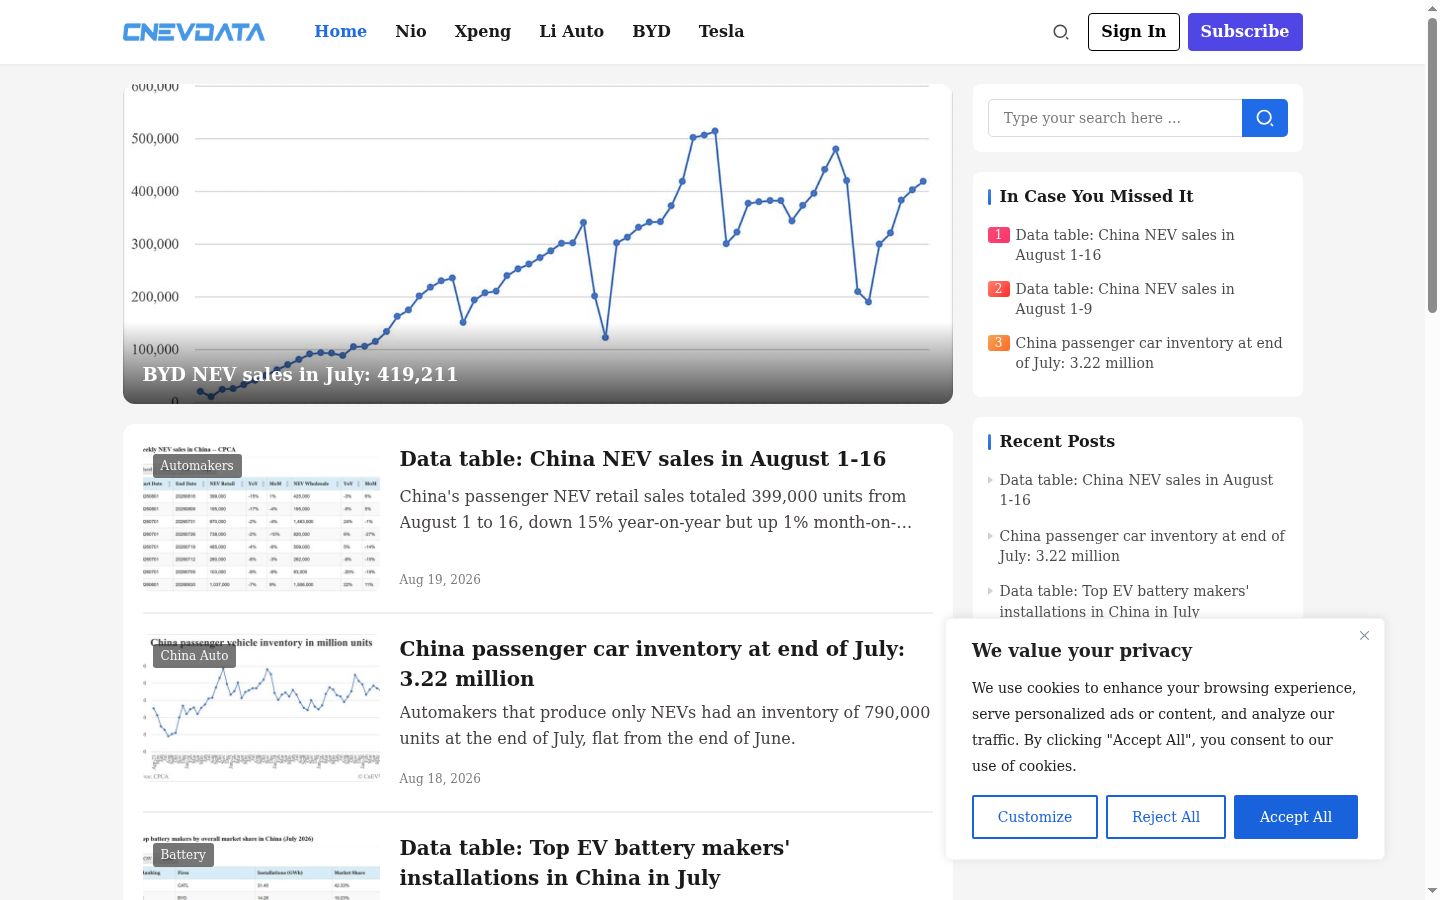The height and width of the screenshot is (900, 1440).
Task: Click excerpt 'China's passenger NEV retail sales totaled 399,000'
Action: coord(656,510)
